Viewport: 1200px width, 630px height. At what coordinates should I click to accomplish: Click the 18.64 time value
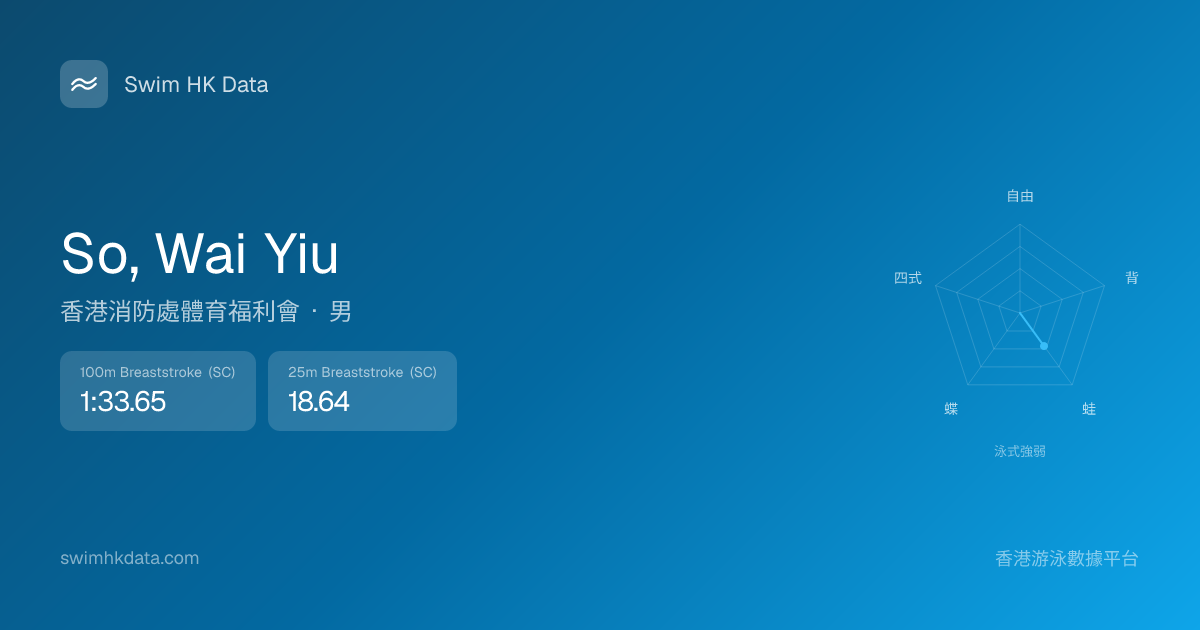point(319,402)
